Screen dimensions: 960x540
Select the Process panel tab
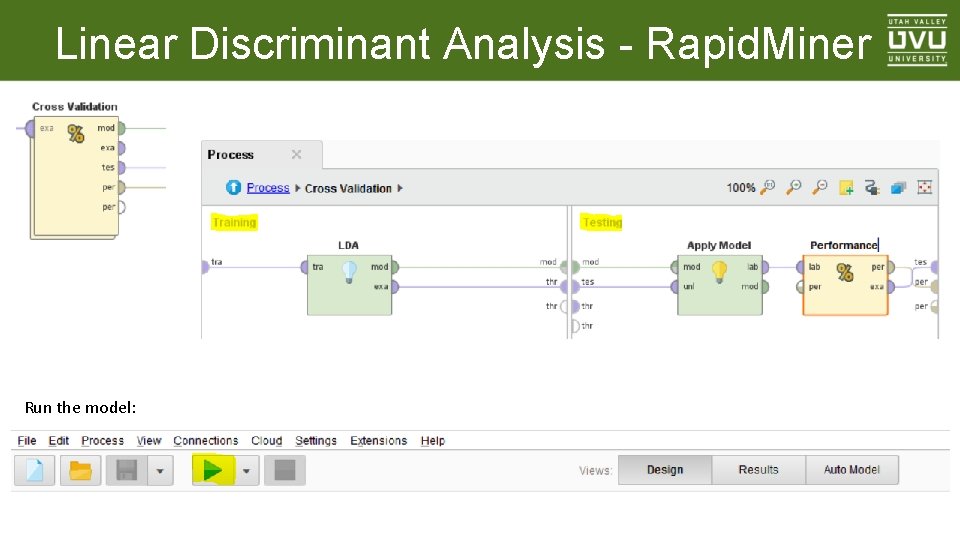261,154
